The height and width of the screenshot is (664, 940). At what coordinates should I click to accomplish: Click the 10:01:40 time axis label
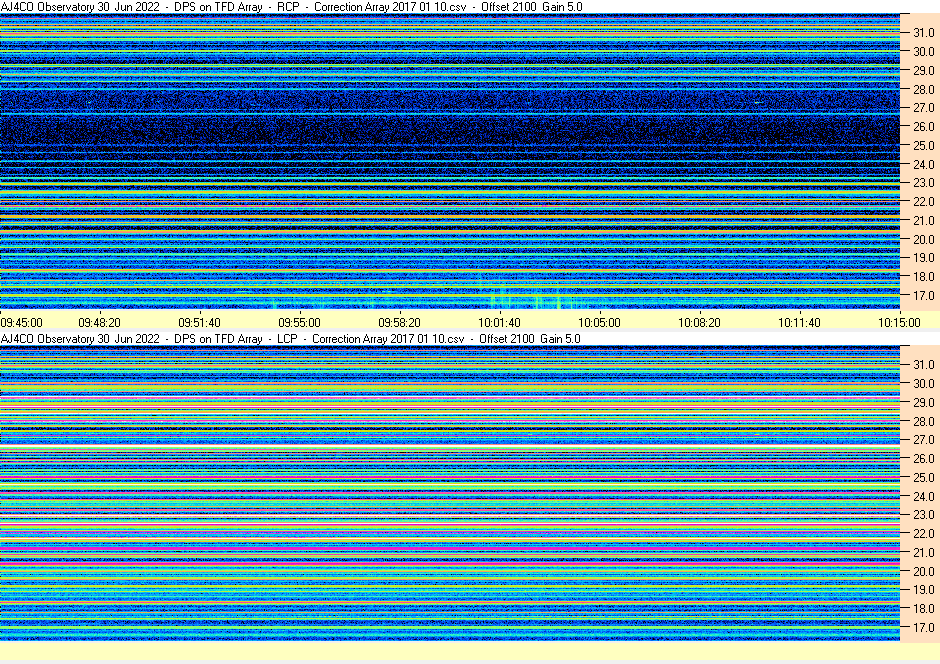click(499, 323)
